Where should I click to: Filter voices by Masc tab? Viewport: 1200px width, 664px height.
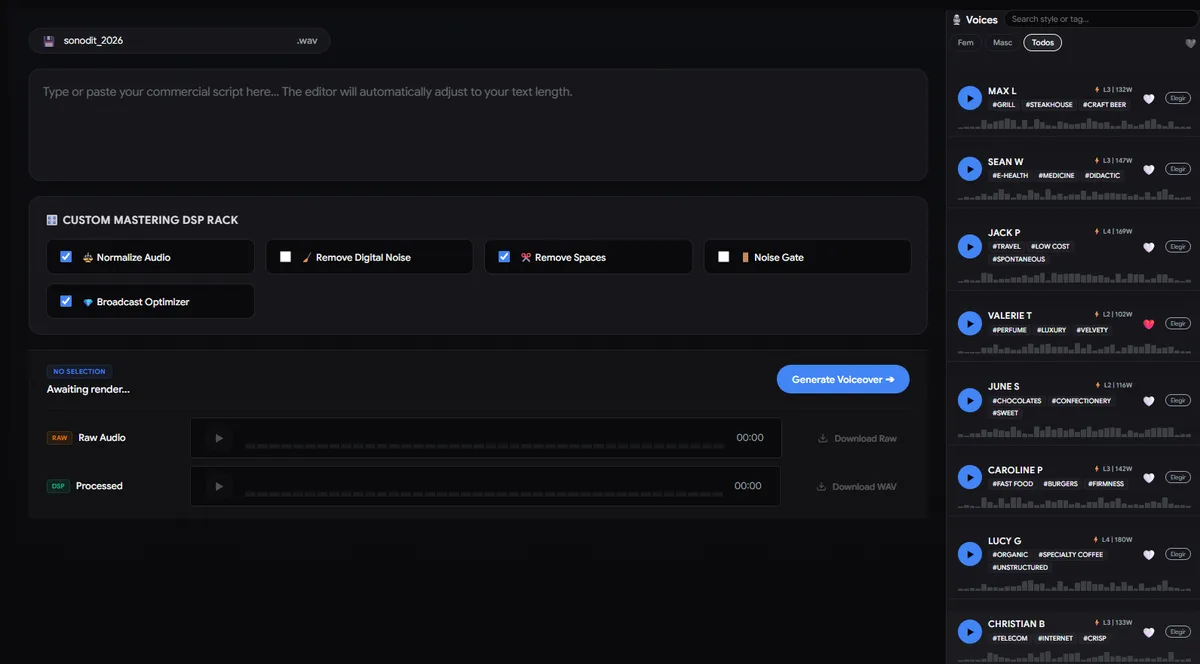1002,43
